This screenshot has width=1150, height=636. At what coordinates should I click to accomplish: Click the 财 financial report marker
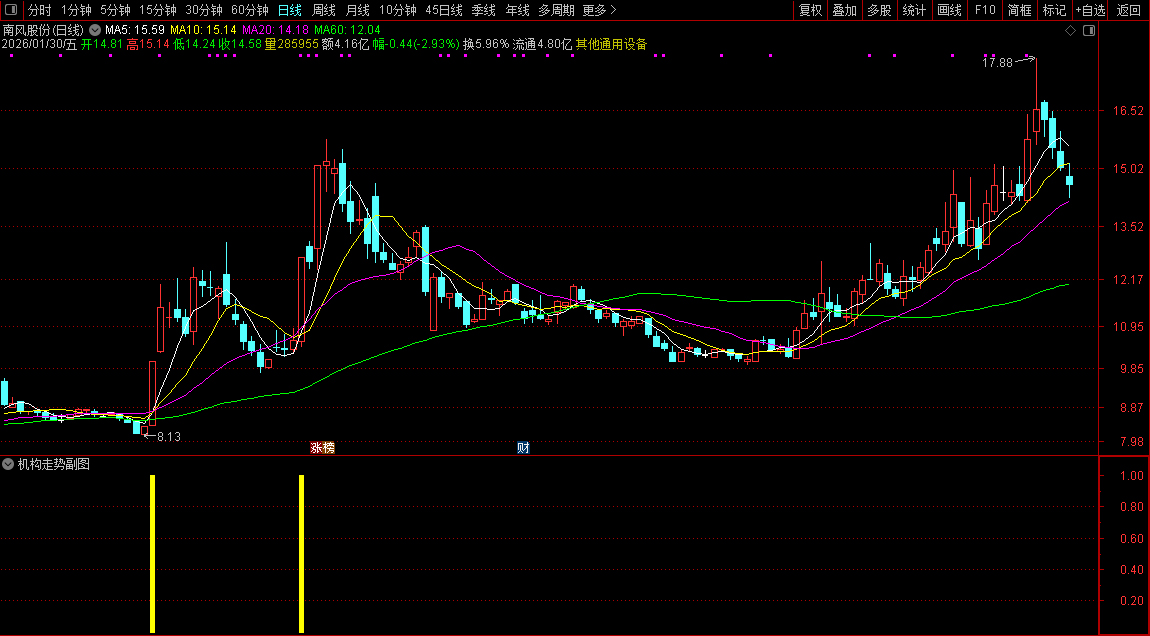pyautogui.click(x=522, y=448)
